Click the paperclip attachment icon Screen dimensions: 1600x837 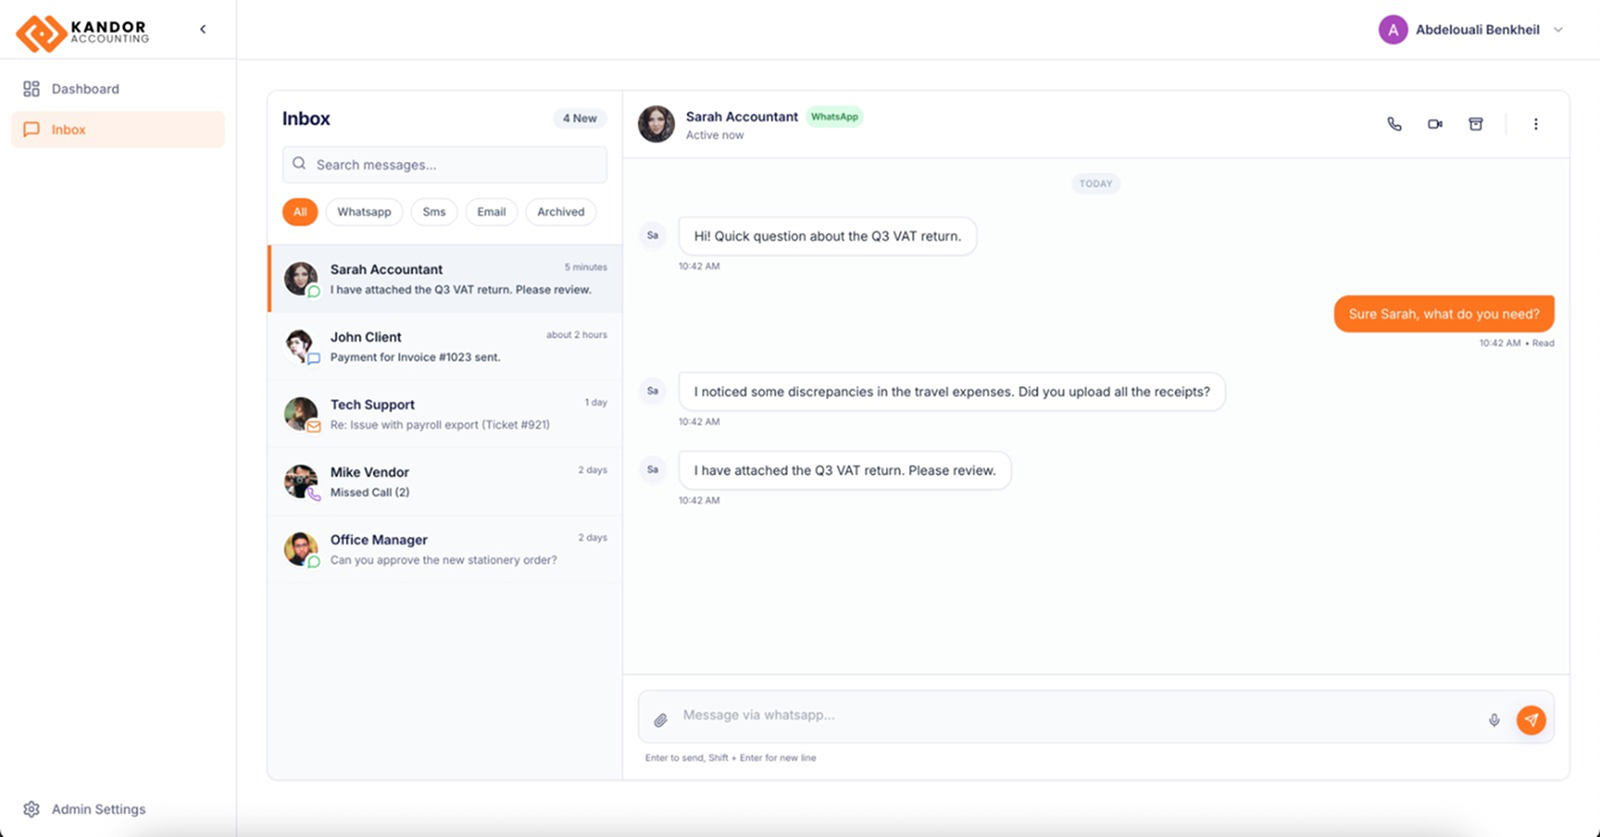661,720
